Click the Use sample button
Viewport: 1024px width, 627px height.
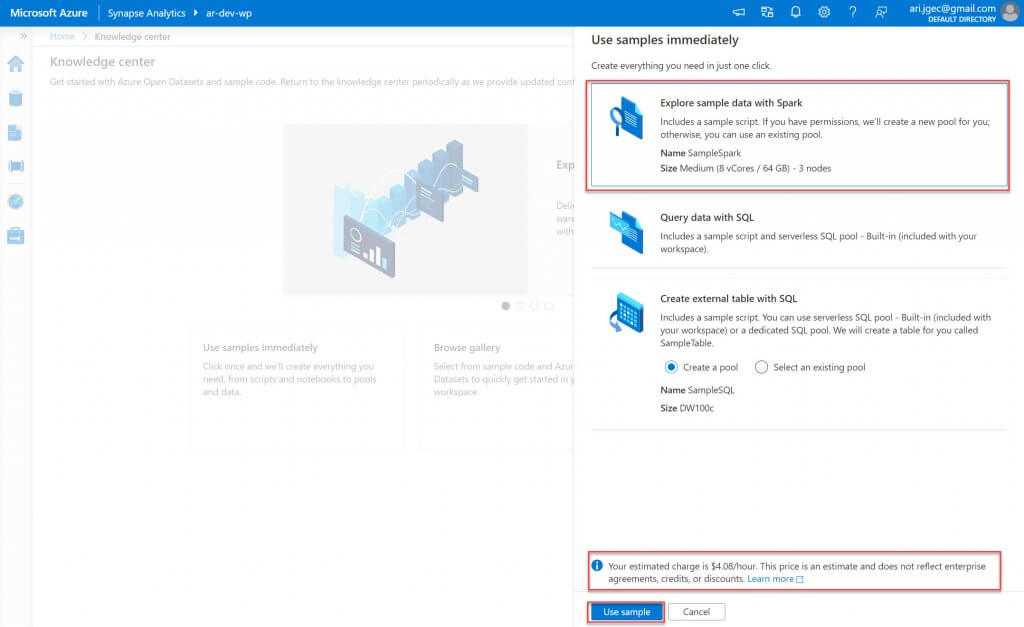click(x=626, y=612)
